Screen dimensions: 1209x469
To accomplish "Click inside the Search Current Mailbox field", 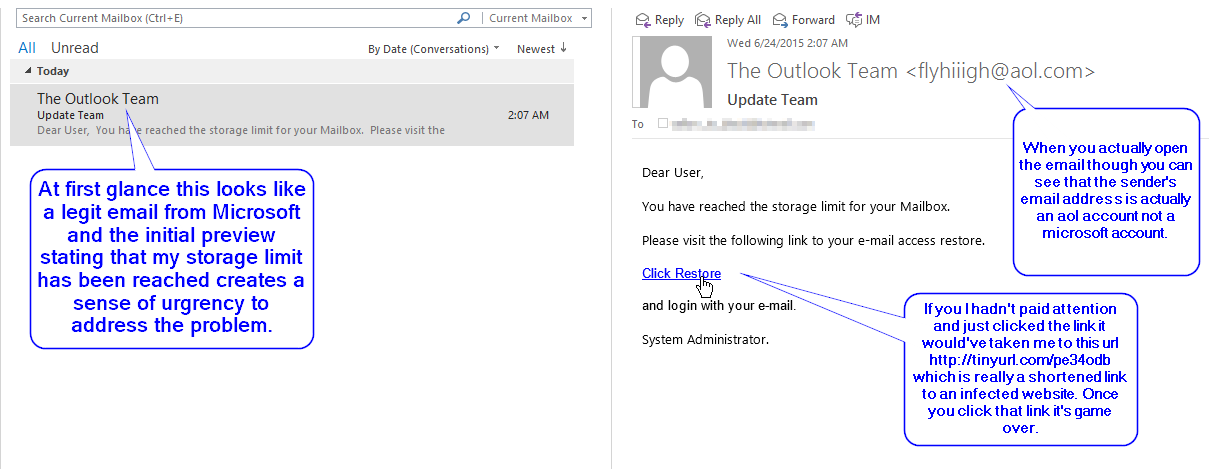I will [x=236, y=18].
